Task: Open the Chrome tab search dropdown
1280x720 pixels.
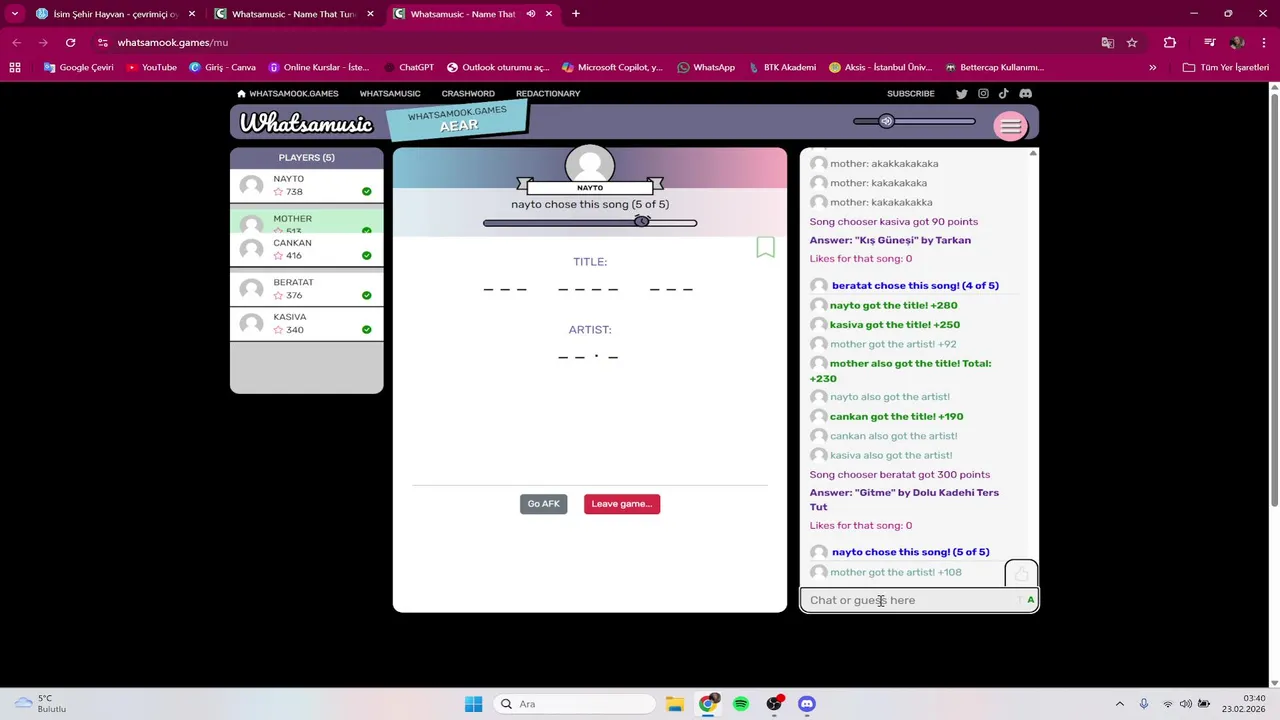Action: pos(15,14)
